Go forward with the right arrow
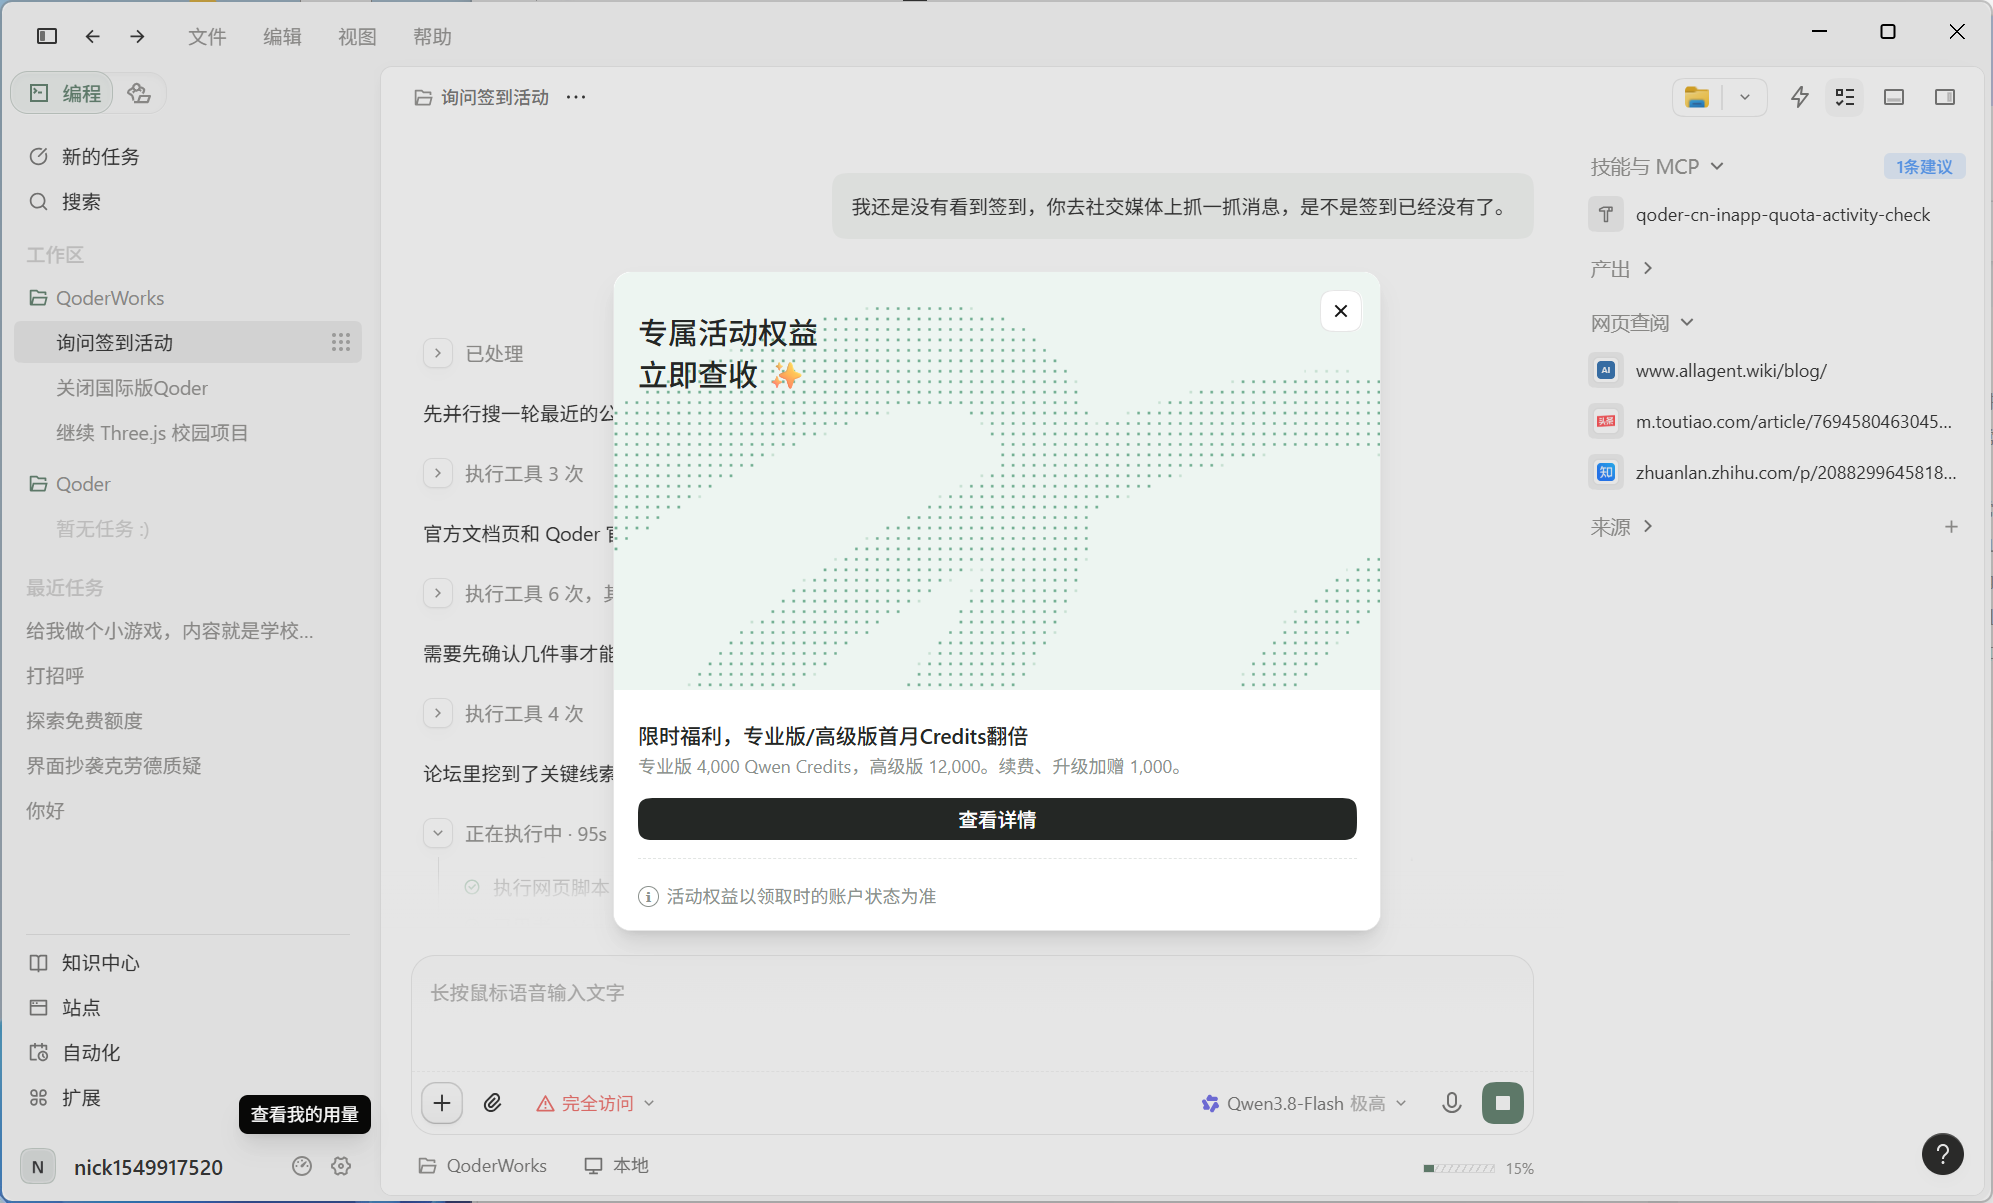 (137, 36)
